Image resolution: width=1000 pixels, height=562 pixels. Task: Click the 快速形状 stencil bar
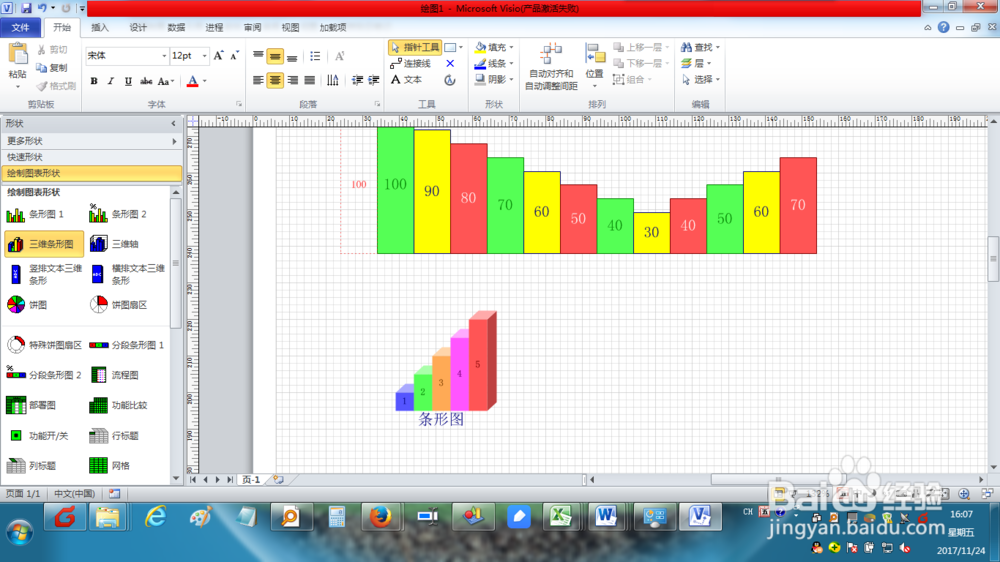pos(91,157)
